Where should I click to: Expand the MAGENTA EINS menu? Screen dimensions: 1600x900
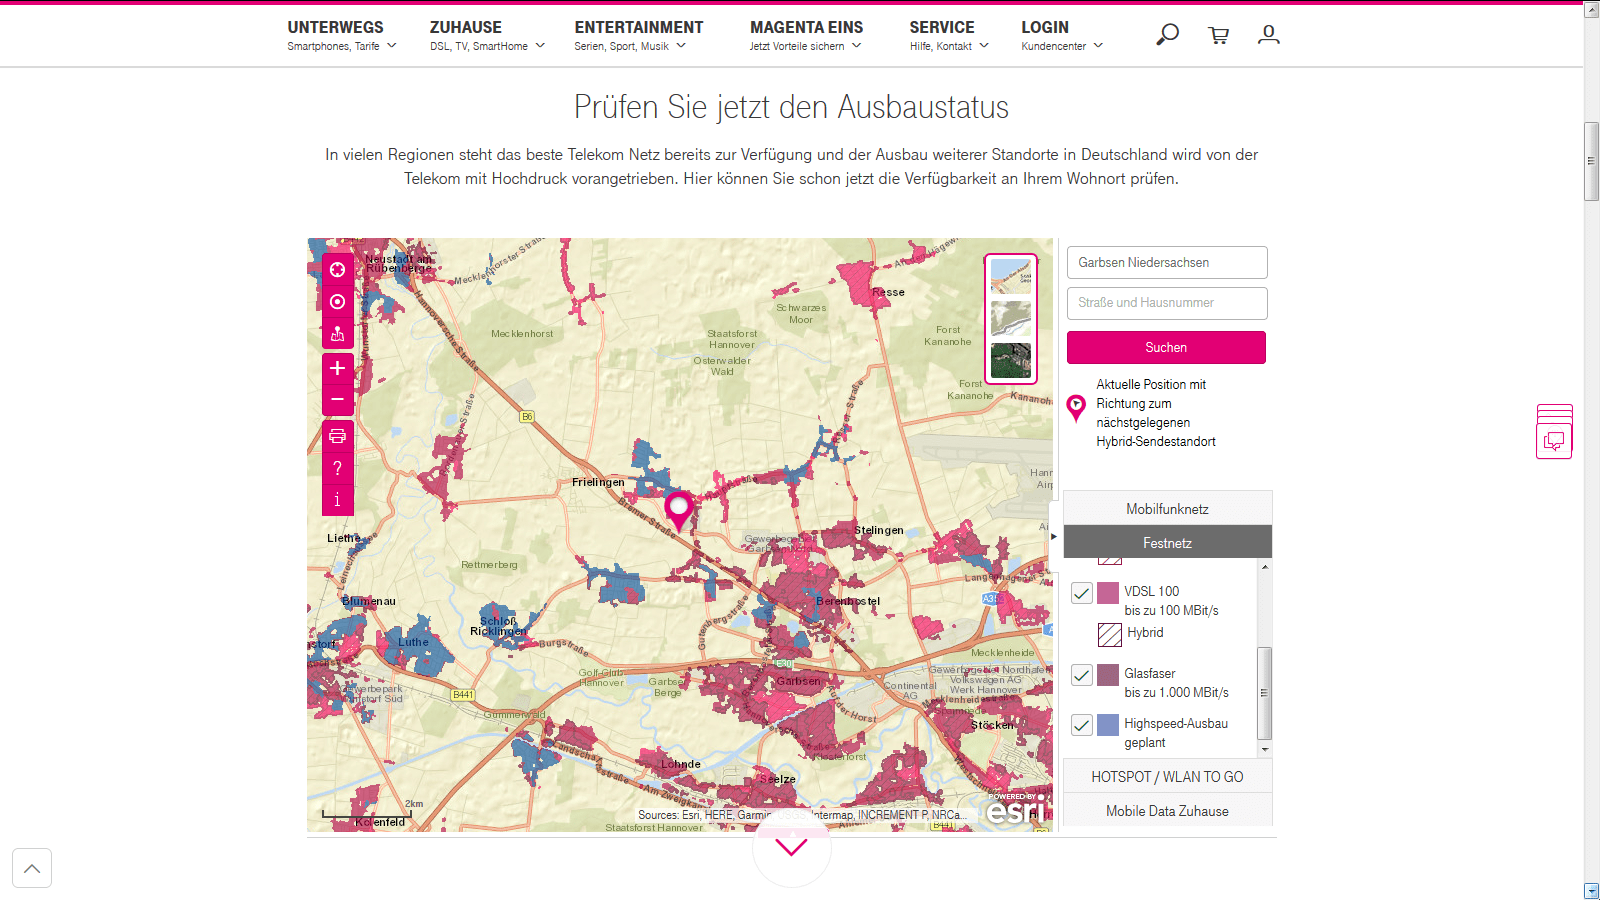(x=806, y=35)
